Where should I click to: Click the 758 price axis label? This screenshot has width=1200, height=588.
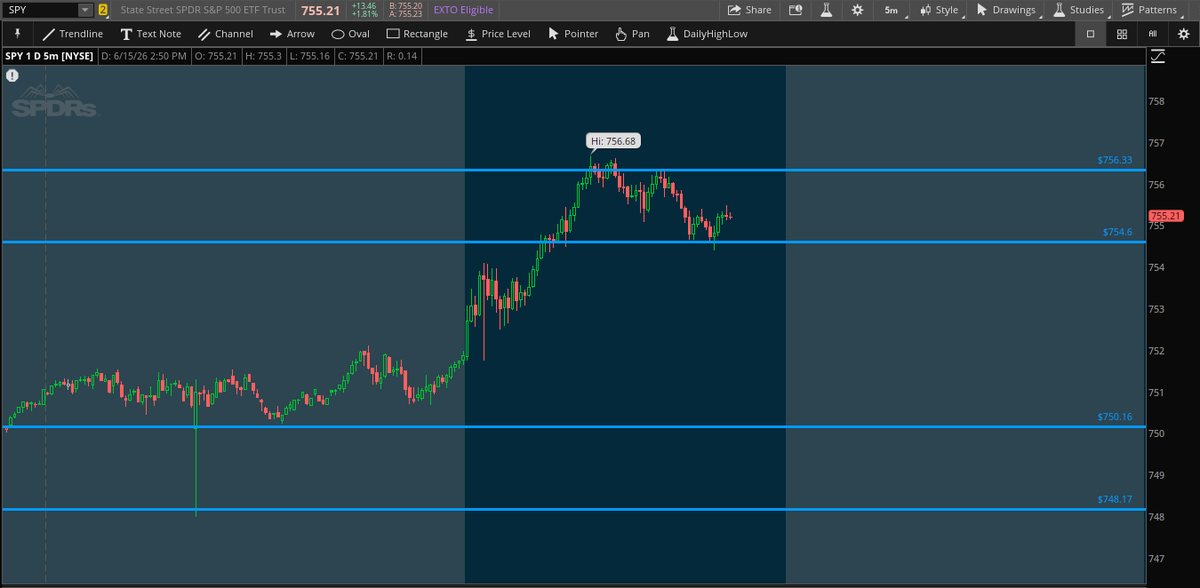[1156, 102]
